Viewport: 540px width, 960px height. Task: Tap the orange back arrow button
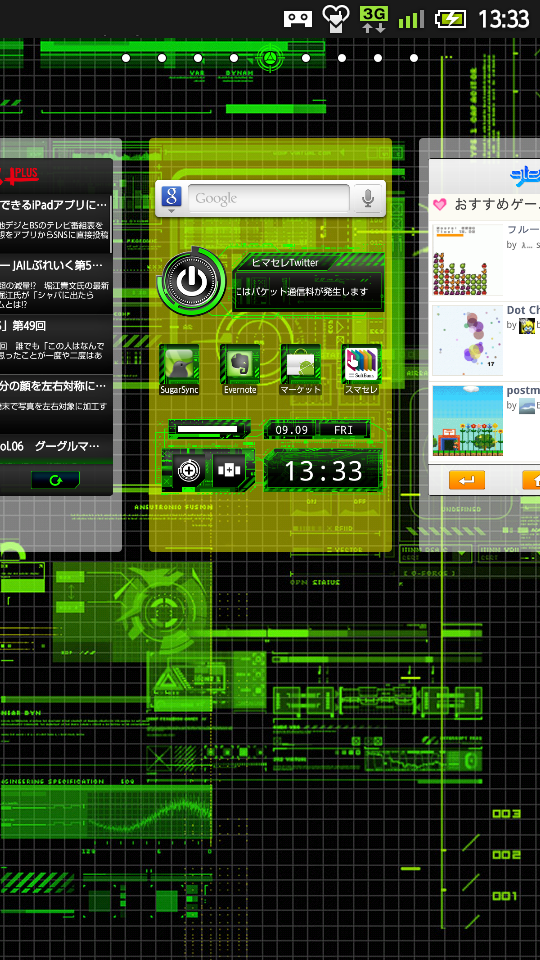coord(467,480)
